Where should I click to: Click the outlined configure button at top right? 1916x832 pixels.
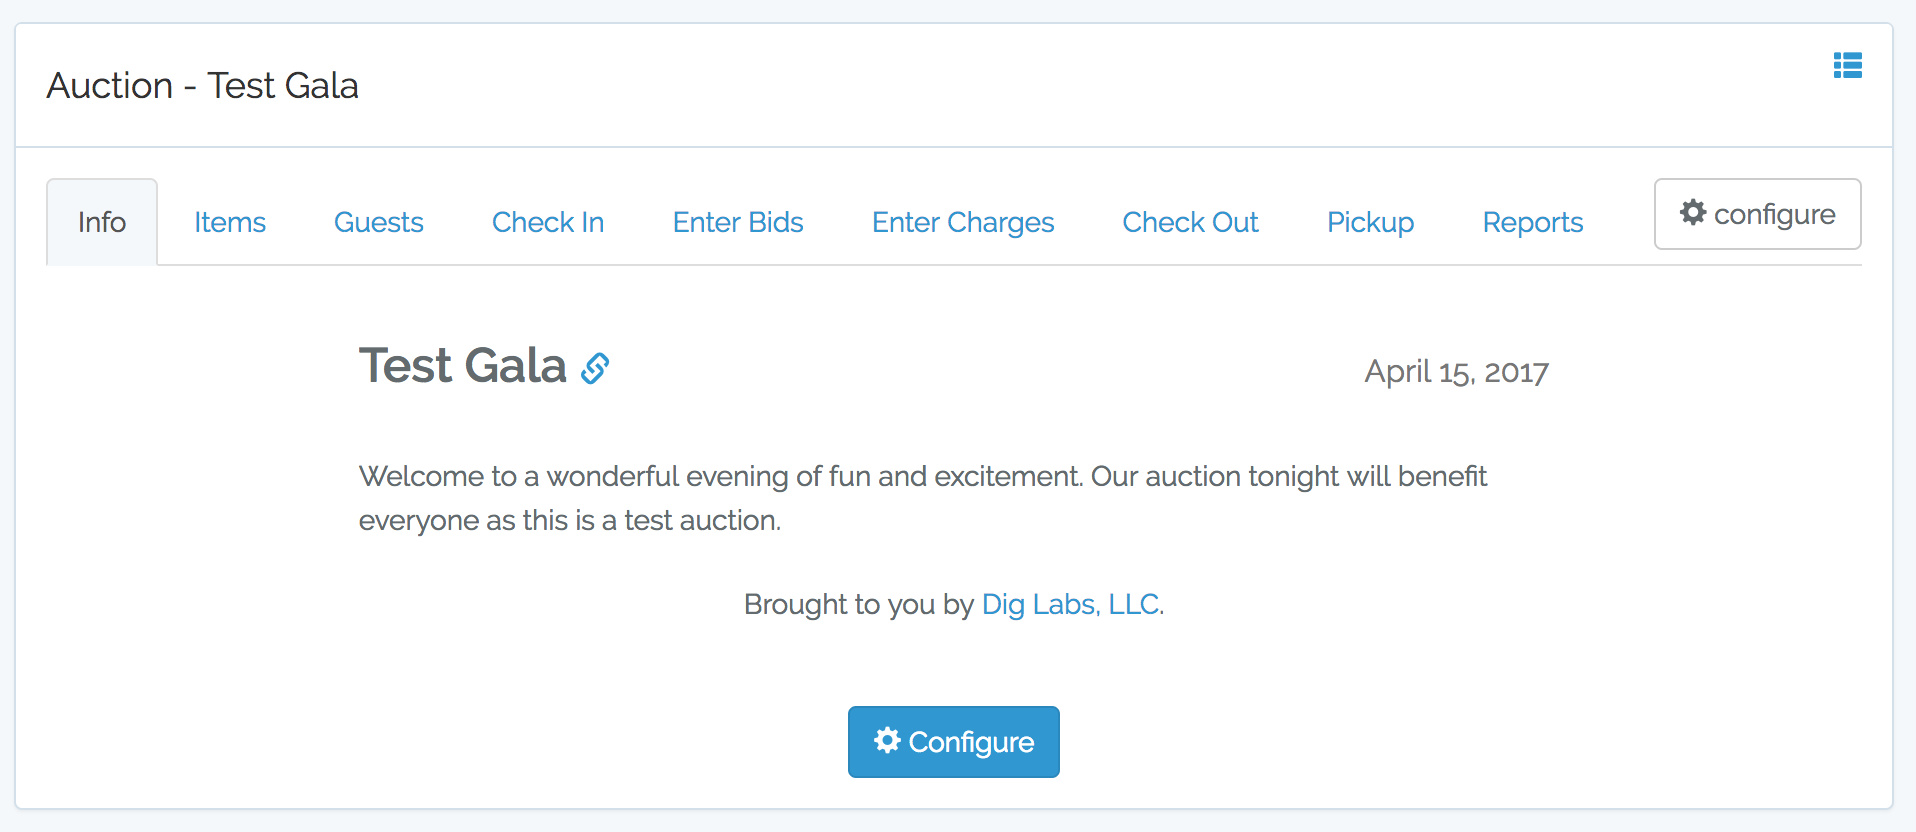pyautogui.click(x=1758, y=214)
